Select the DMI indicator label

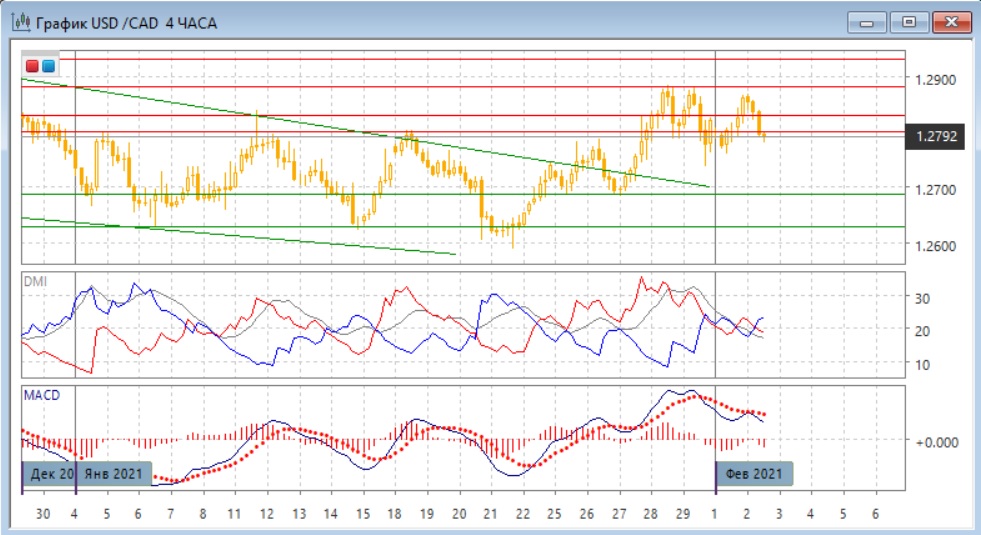pos(35,282)
